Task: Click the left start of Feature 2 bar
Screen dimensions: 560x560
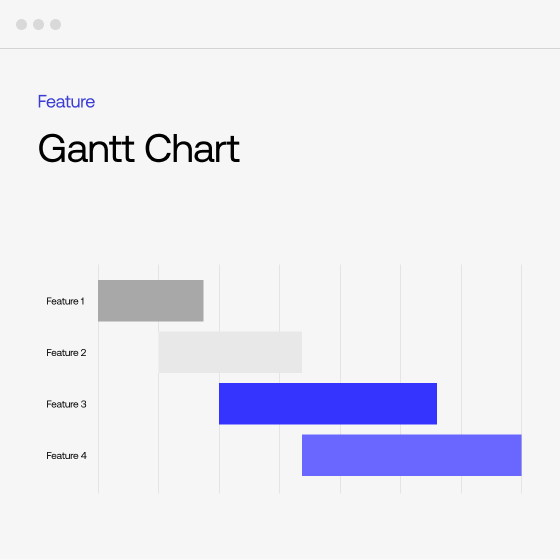Action: [x=161, y=352]
